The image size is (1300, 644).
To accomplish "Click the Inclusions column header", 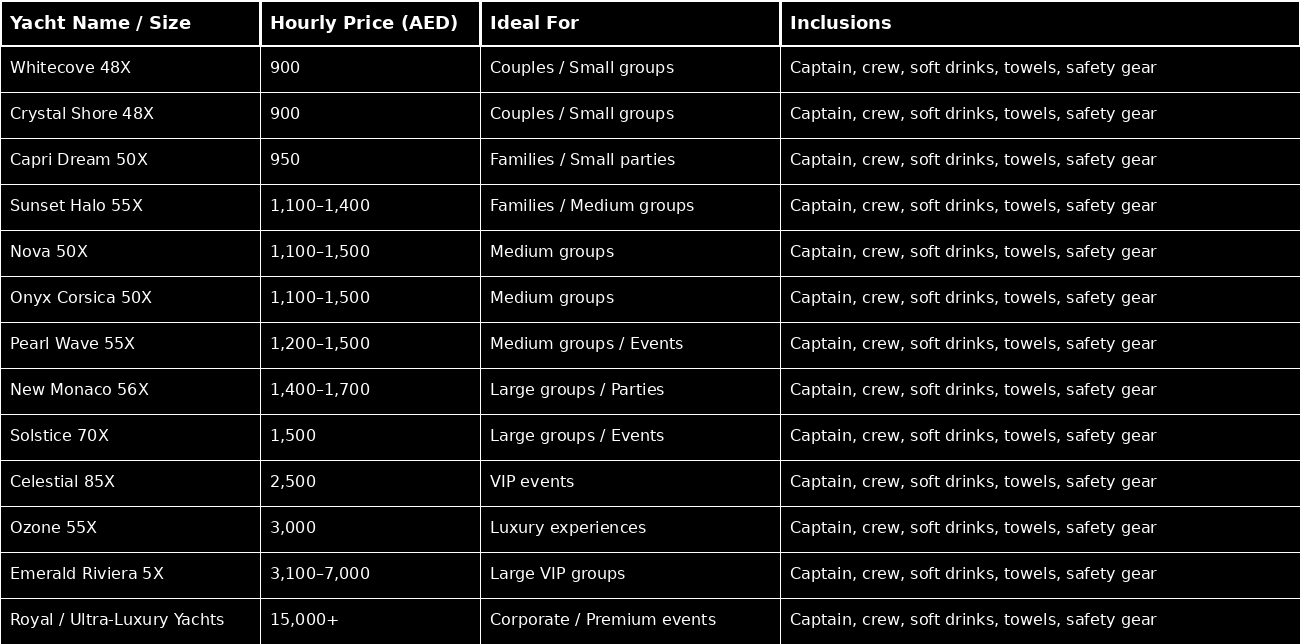I will click(x=840, y=23).
